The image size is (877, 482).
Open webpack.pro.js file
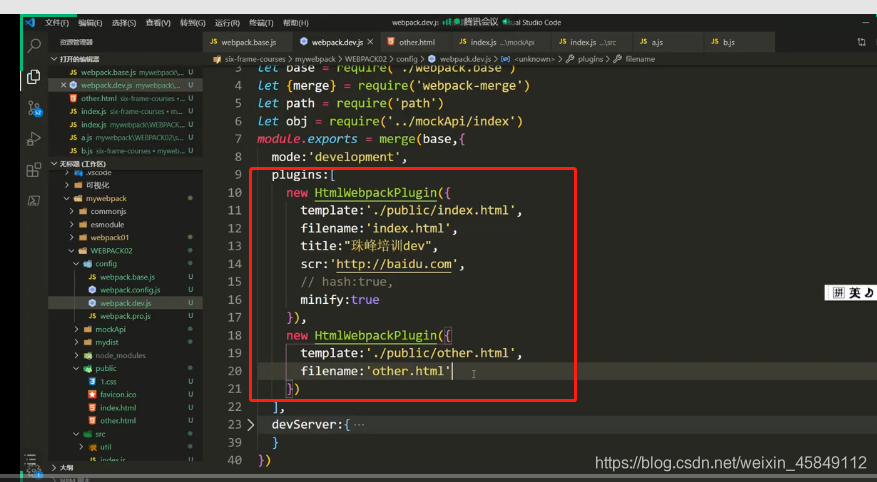[x=126, y=316]
